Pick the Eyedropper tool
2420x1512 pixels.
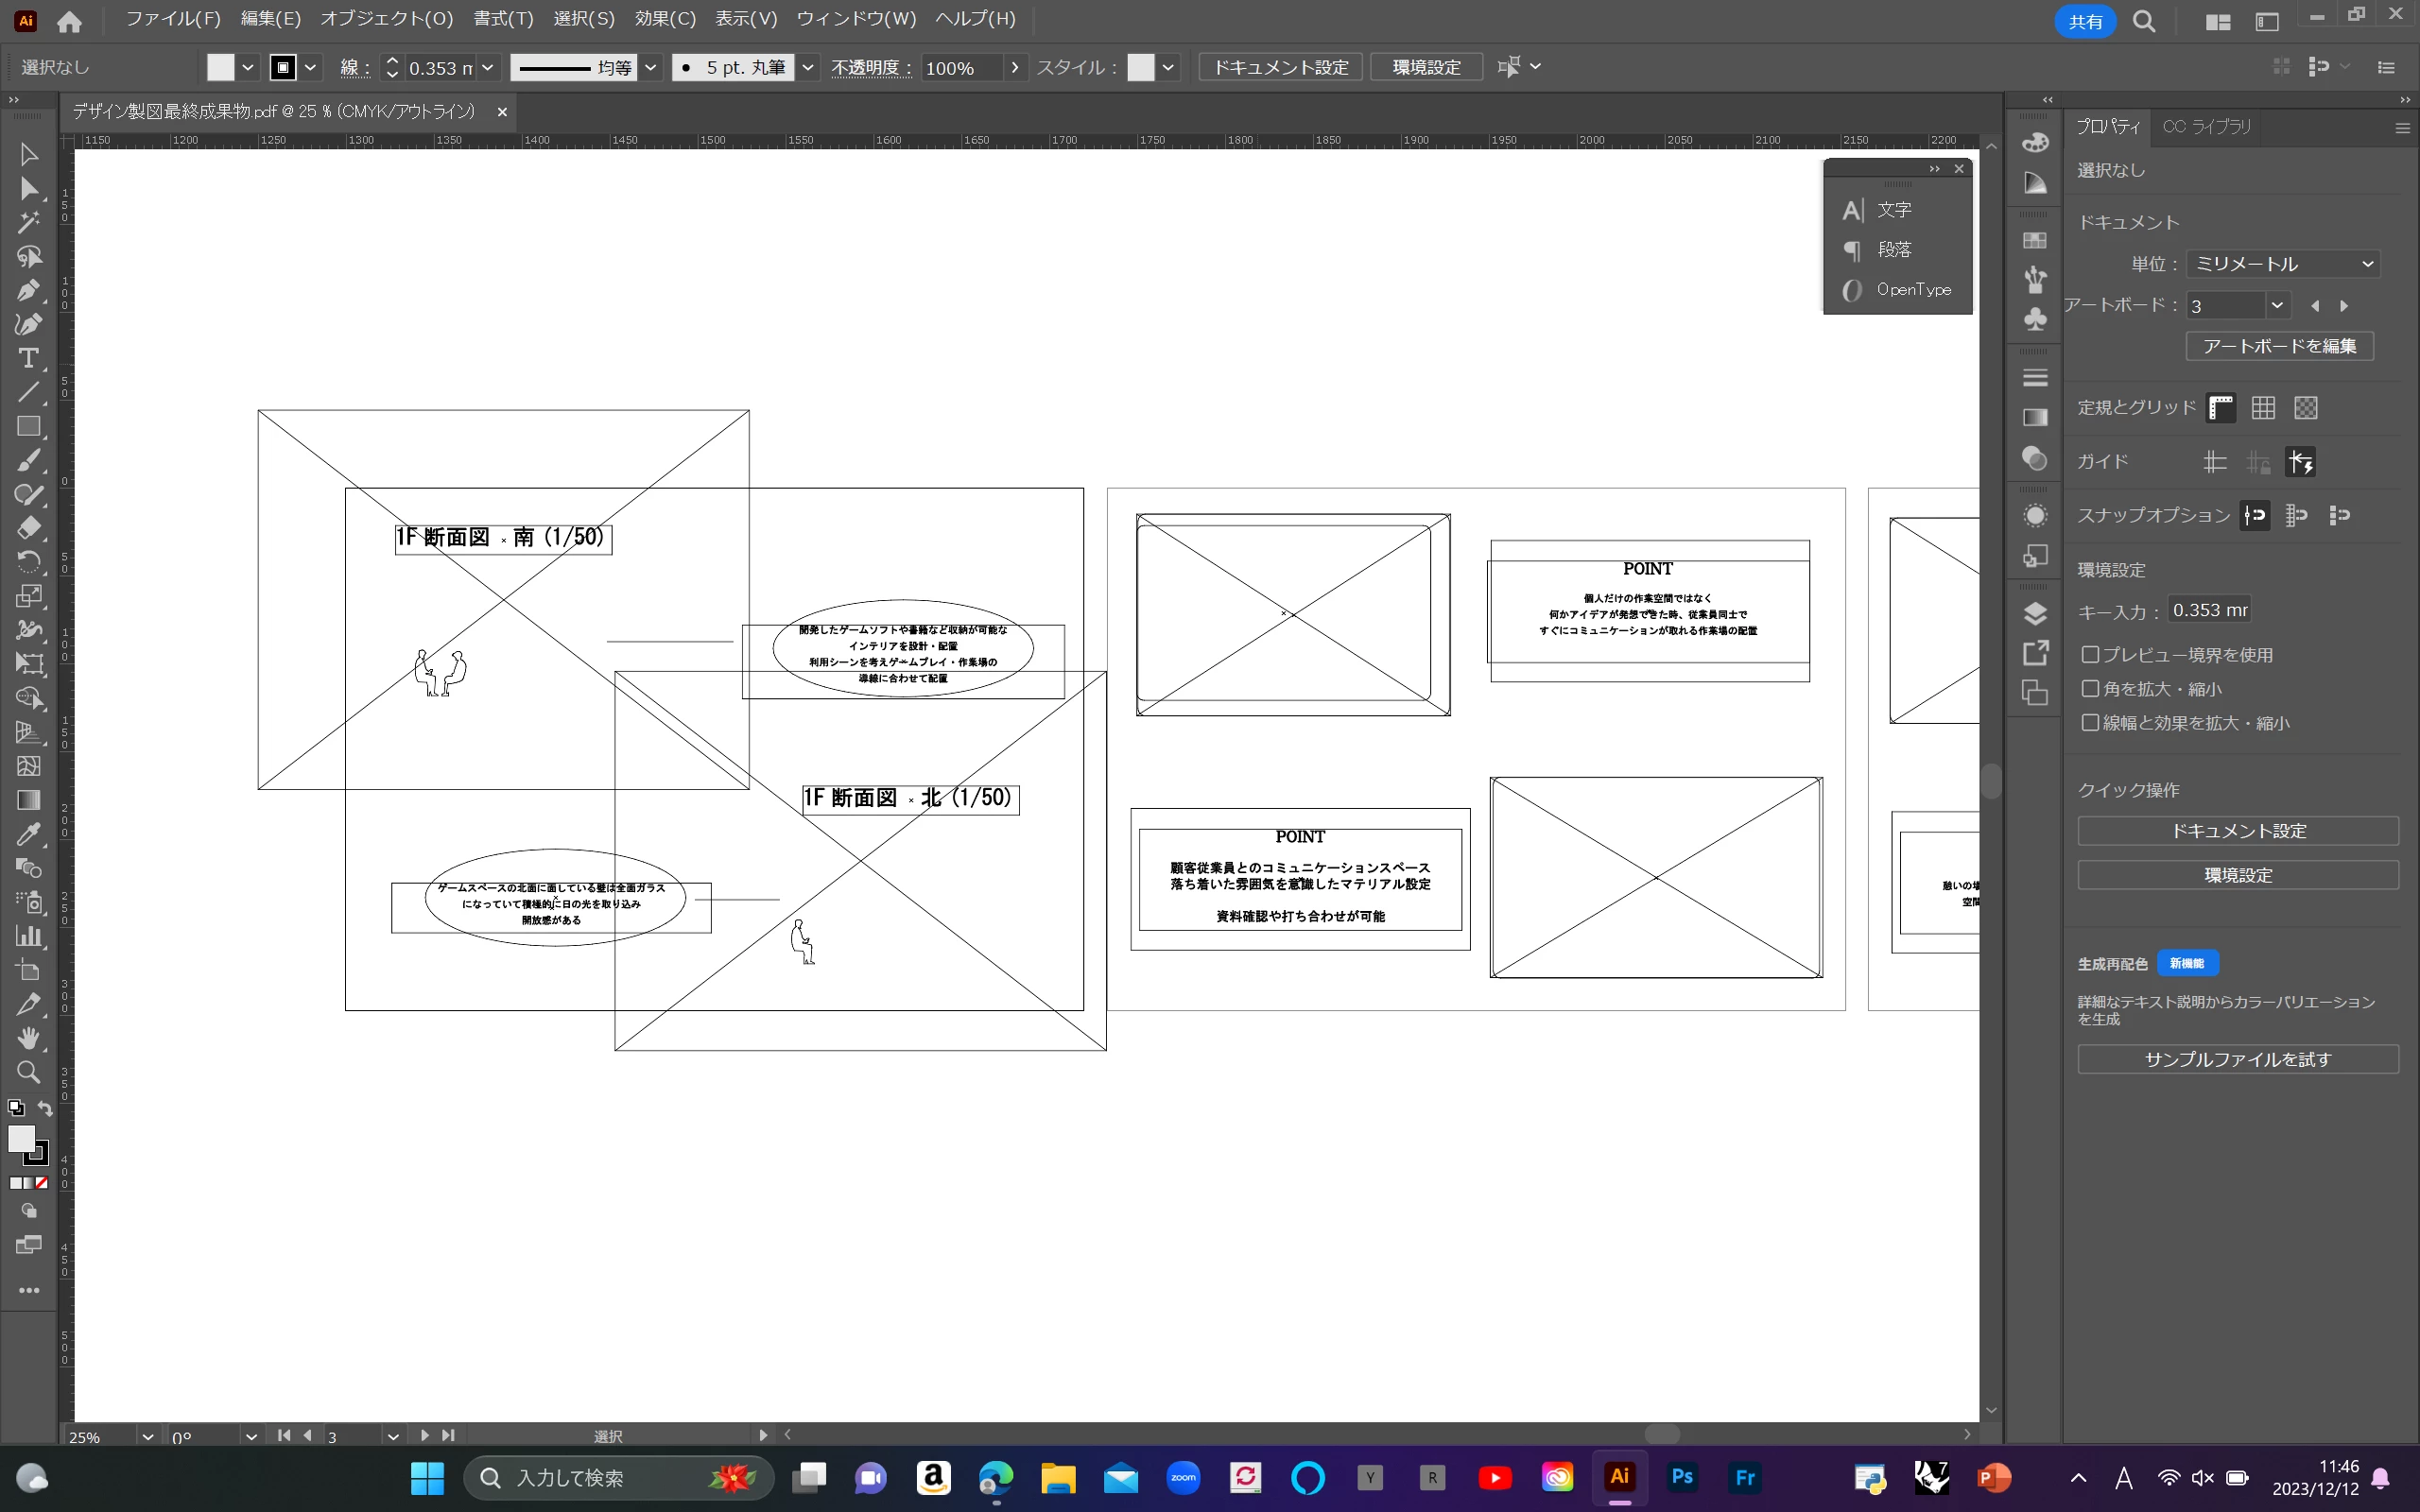28,834
